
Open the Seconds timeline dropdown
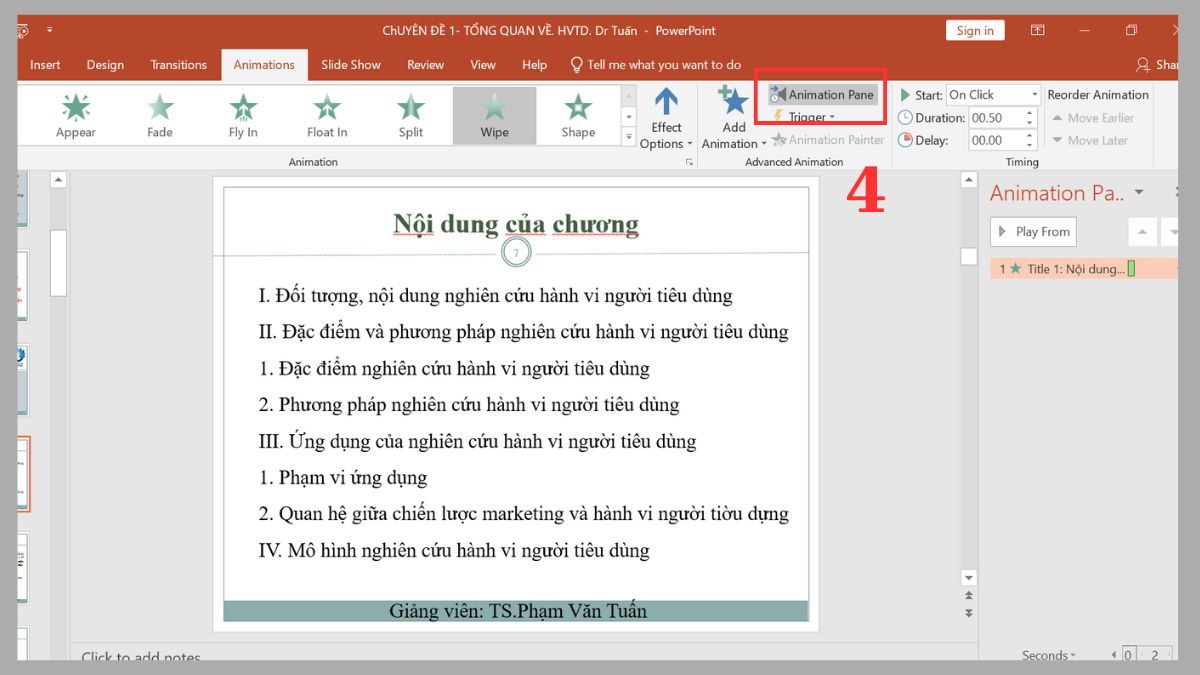[x=1046, y=655]
